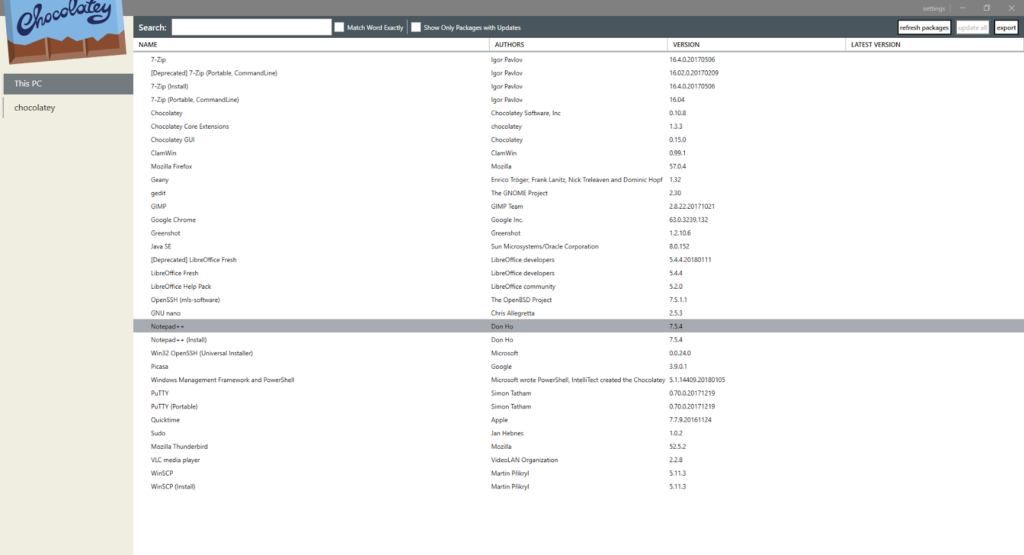Click author The GNOME Project
This screenshot has height=555, width=1024.
(519, 193)
